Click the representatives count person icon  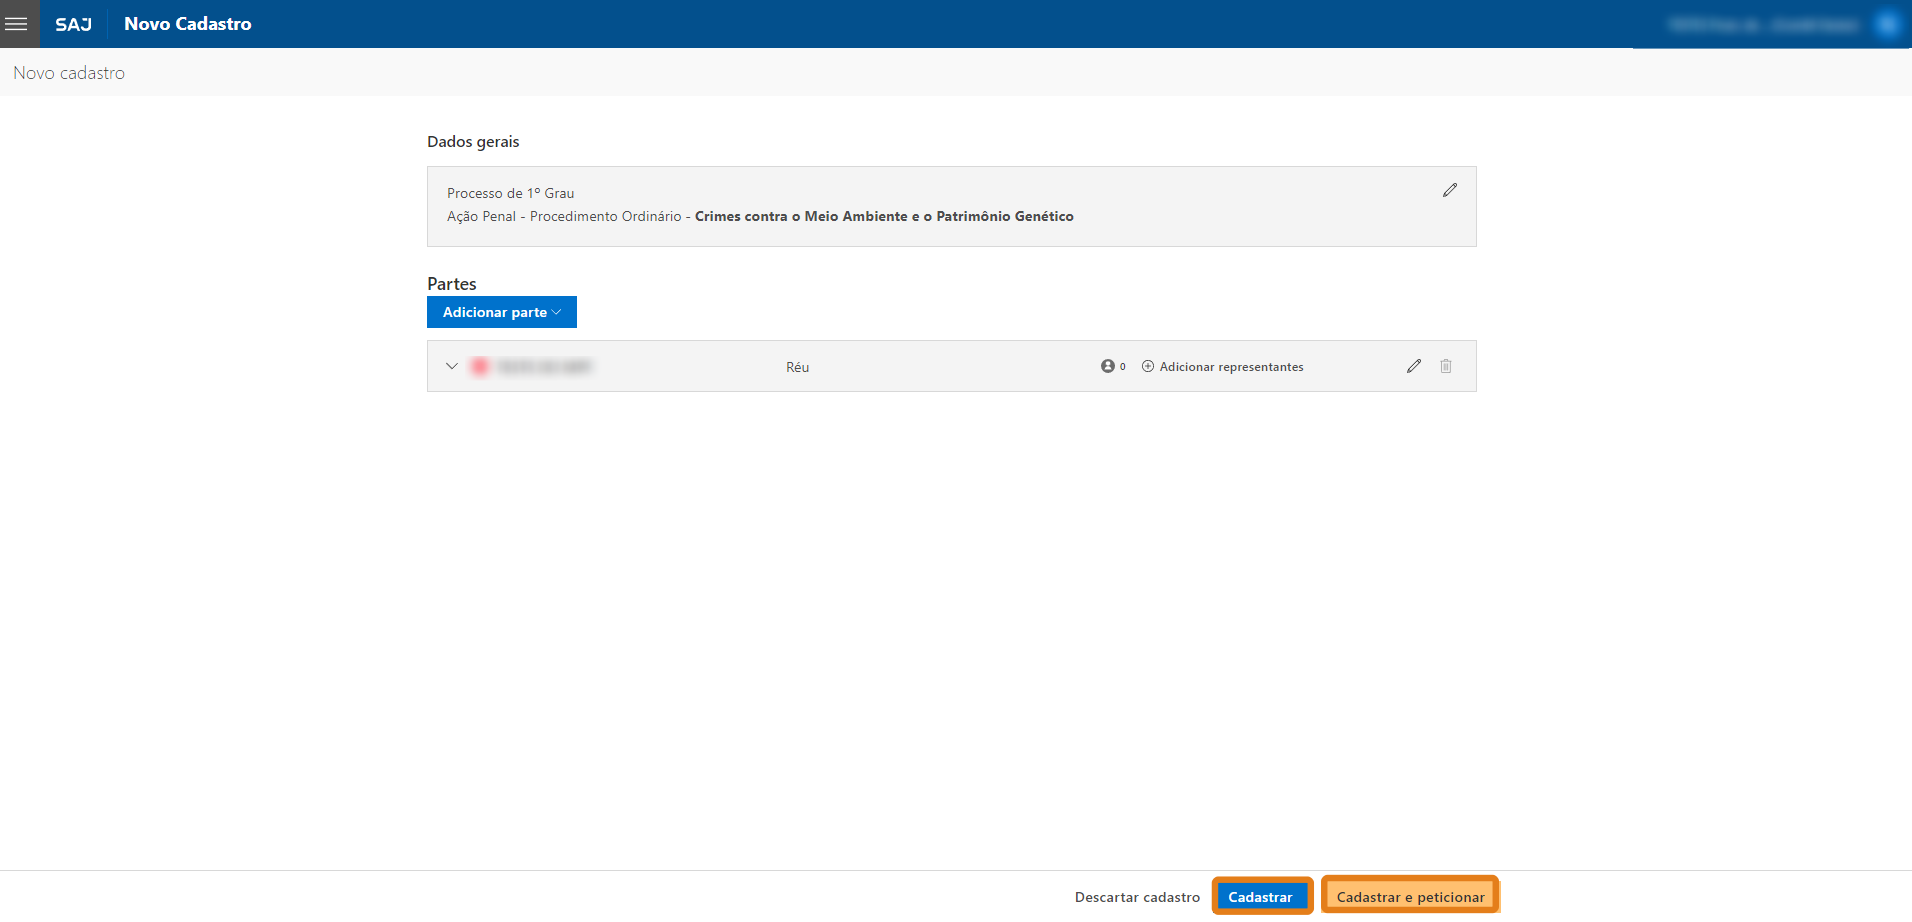coord(1108,366)
